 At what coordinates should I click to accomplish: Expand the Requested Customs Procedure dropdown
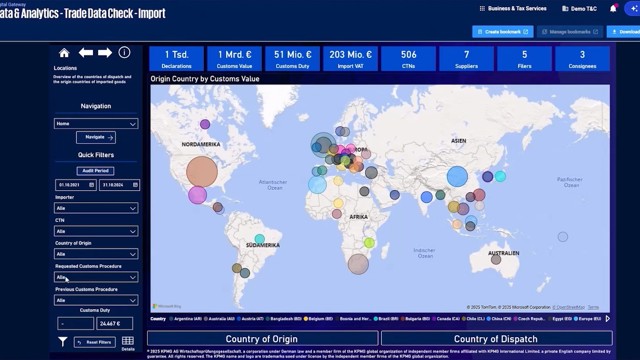pyautogui.click(x=96, y=277)
